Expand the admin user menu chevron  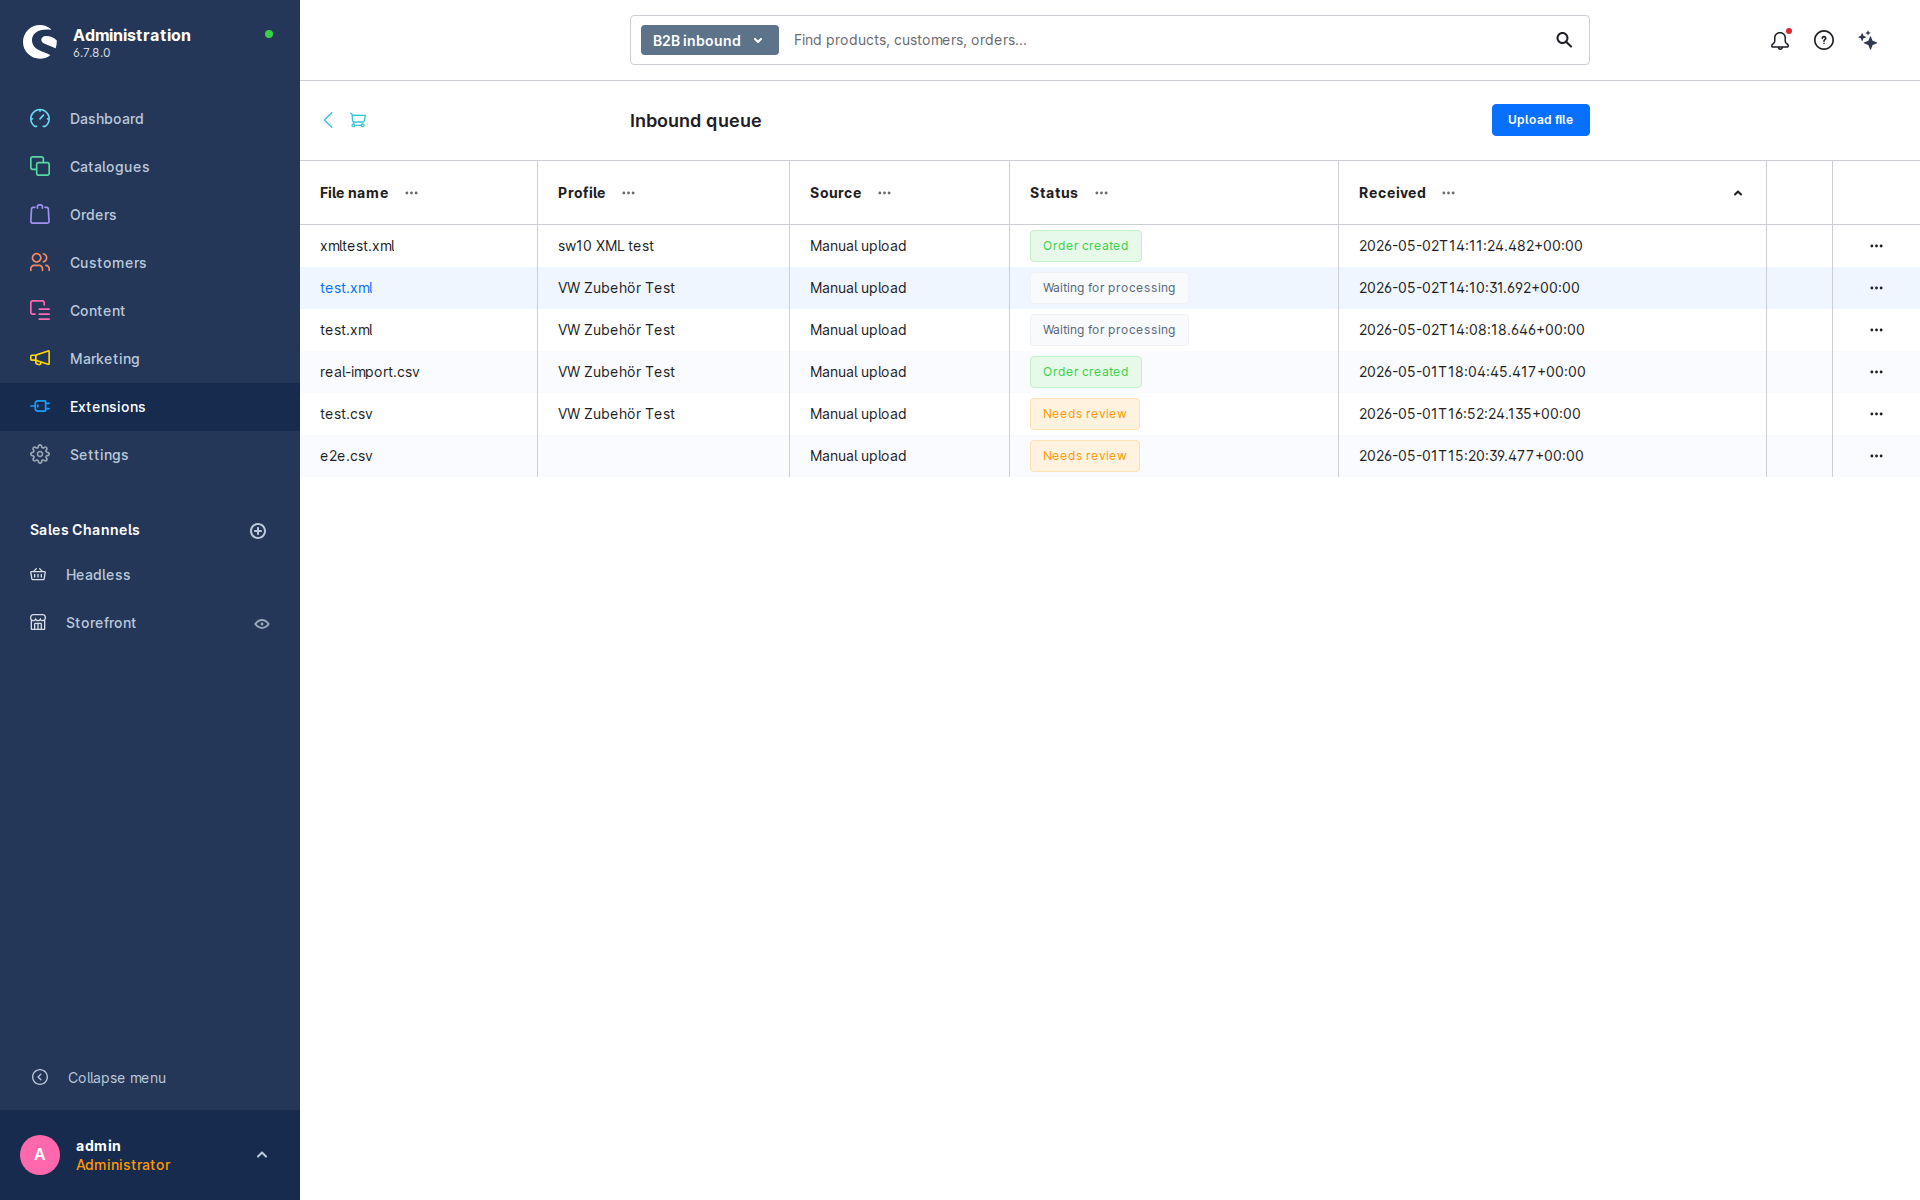262,1155
